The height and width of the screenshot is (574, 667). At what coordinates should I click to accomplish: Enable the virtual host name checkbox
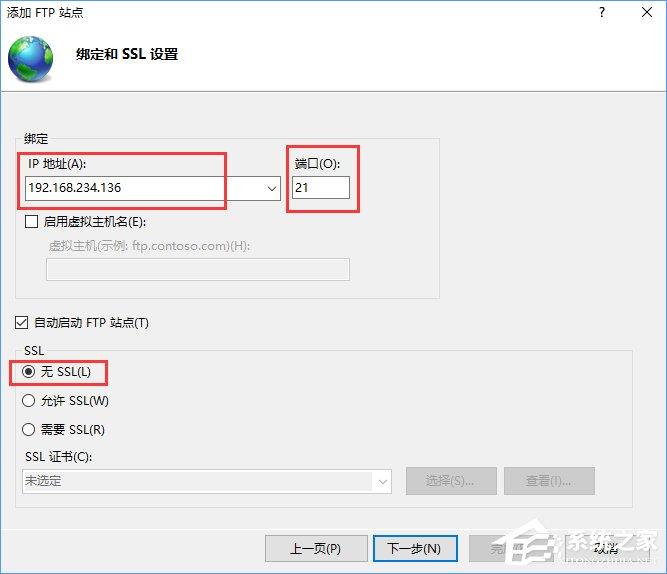click(x=31, y=222)
